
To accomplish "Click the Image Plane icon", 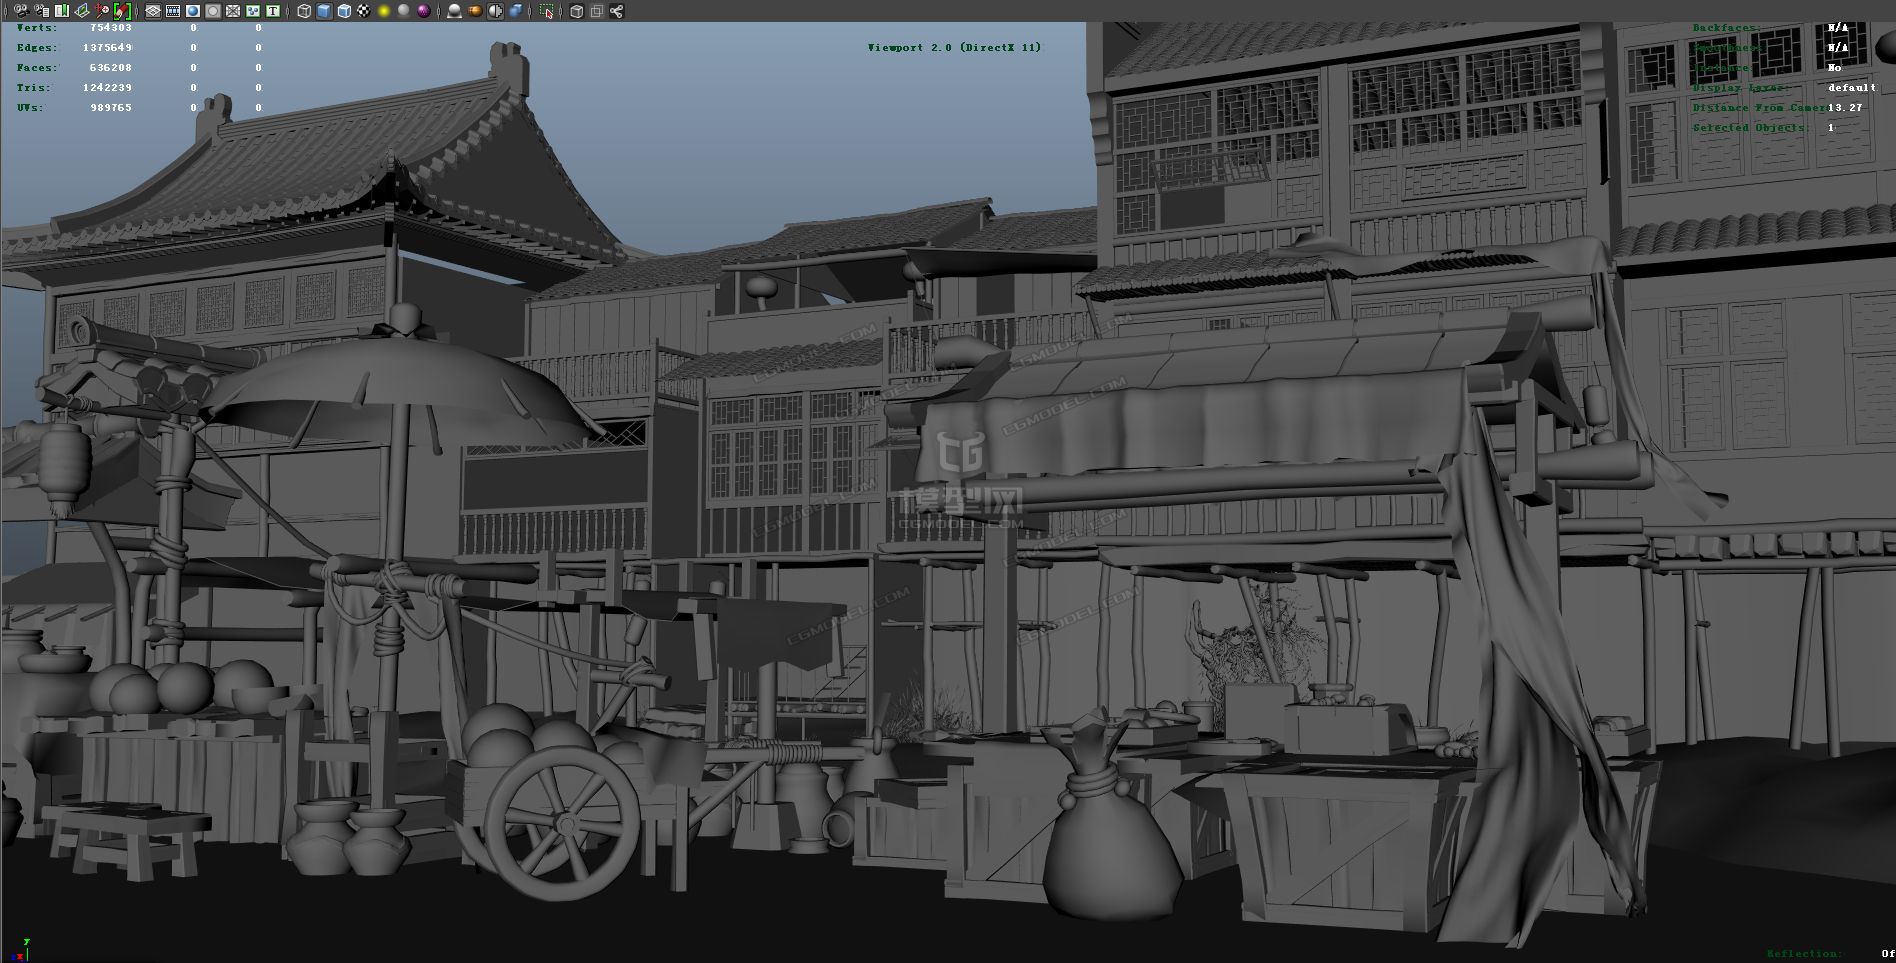I will coord(82,11).
